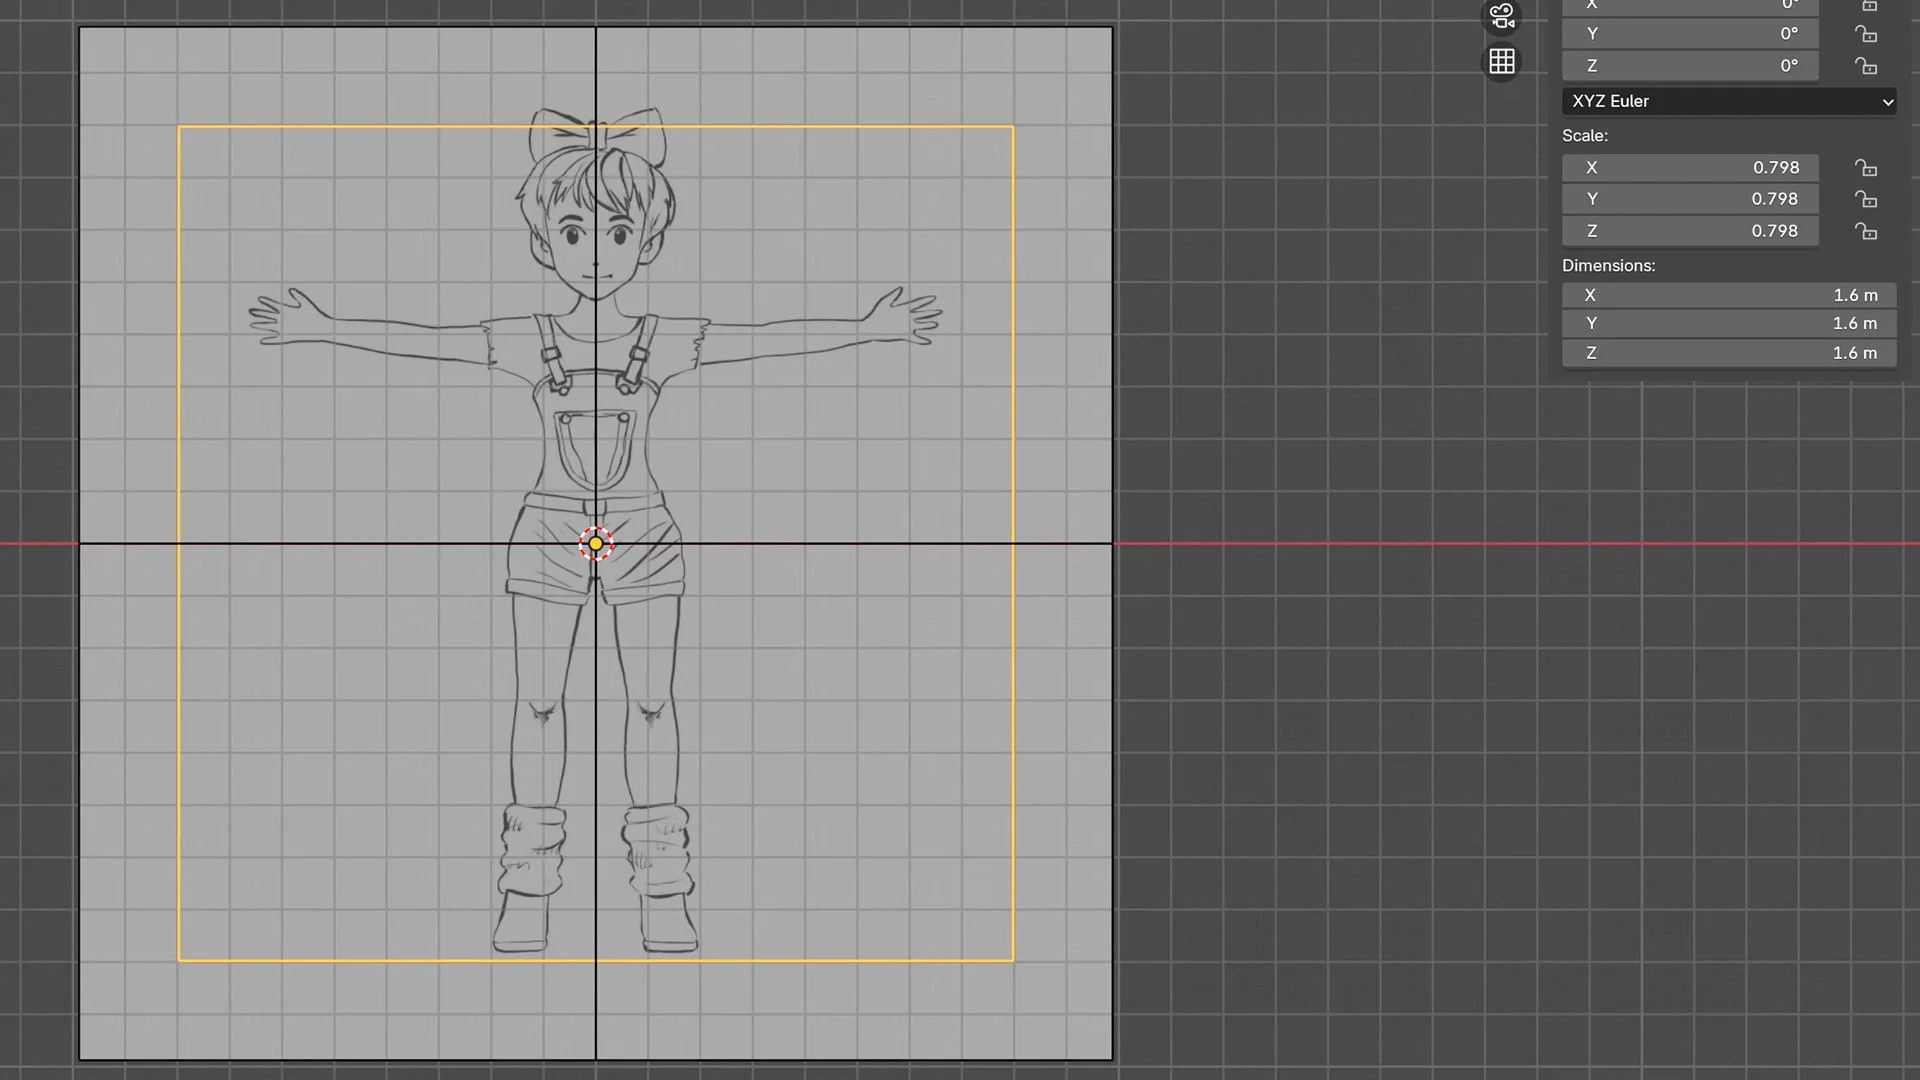
Task: Select the Scale Y value field
Action: coord(1689,199)
